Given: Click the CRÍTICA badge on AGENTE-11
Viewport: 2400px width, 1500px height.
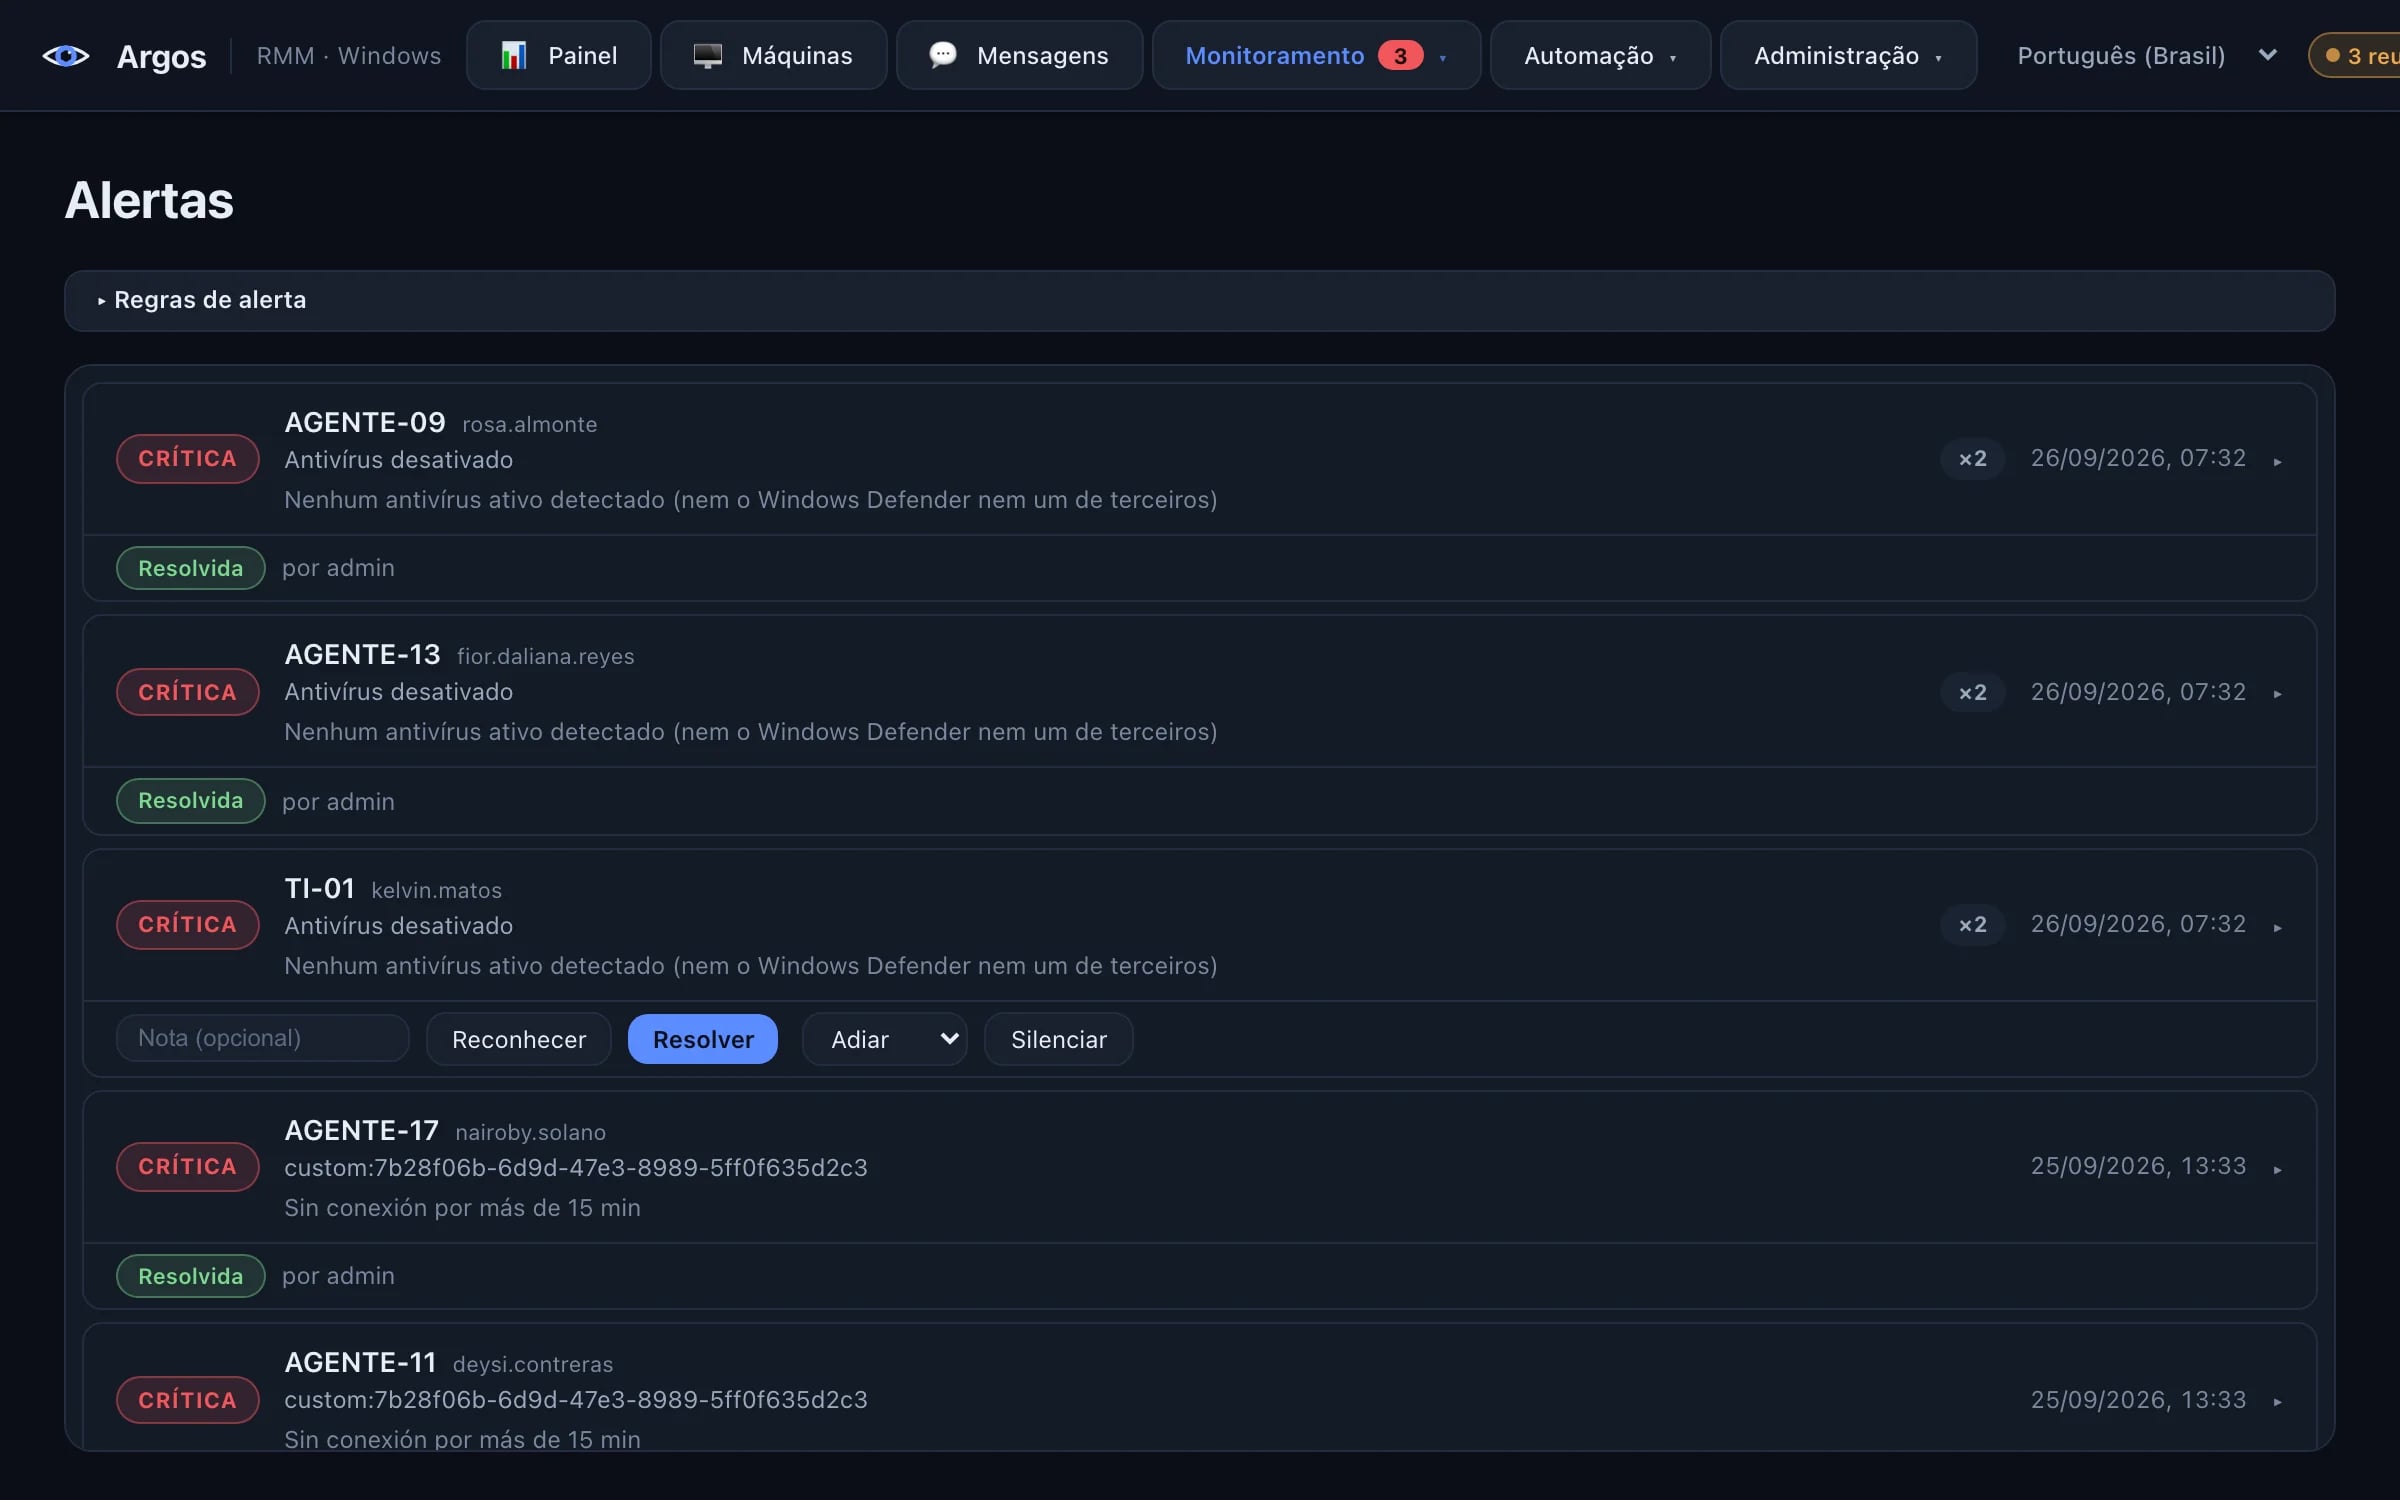Looking at the screenshot, I should (188, 1400).
